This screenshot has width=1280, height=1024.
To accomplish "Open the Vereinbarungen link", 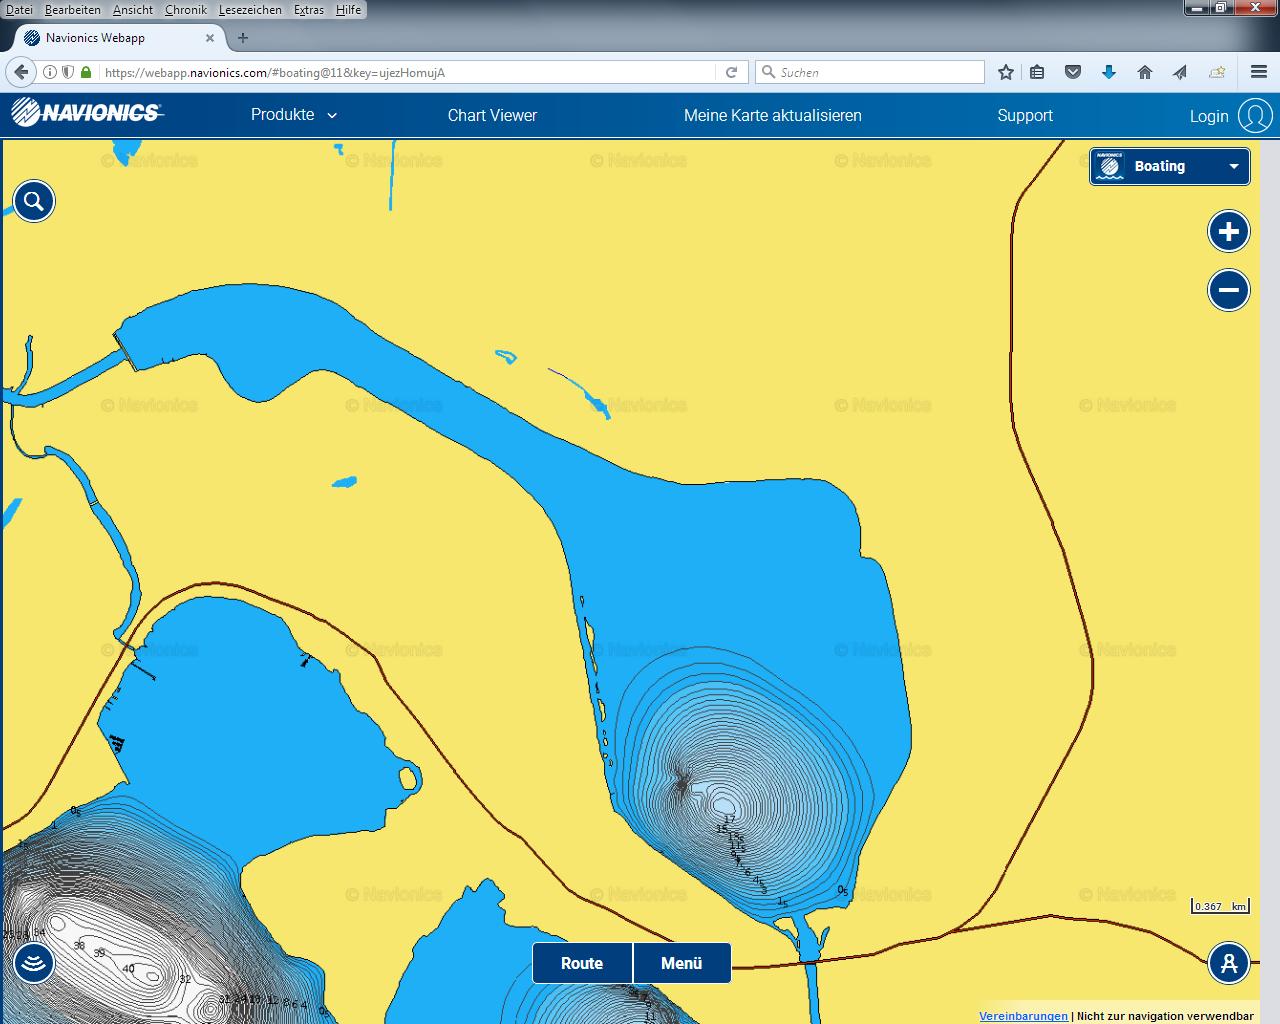I will click(1023, 1016).
